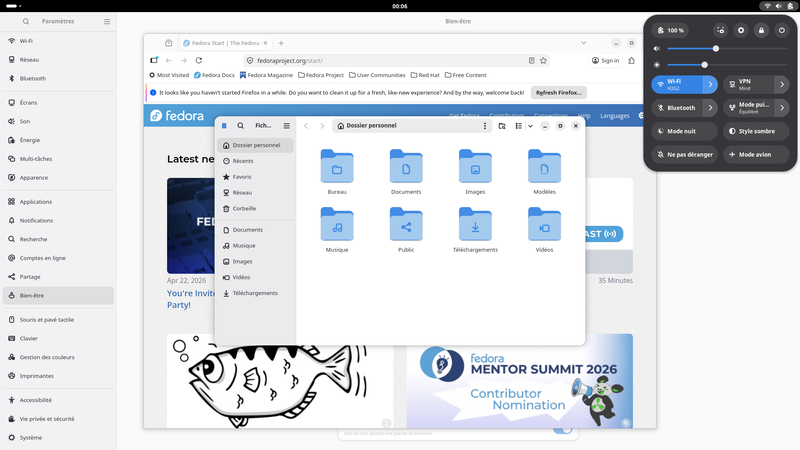Toggle VPN in quick settings

749,84
